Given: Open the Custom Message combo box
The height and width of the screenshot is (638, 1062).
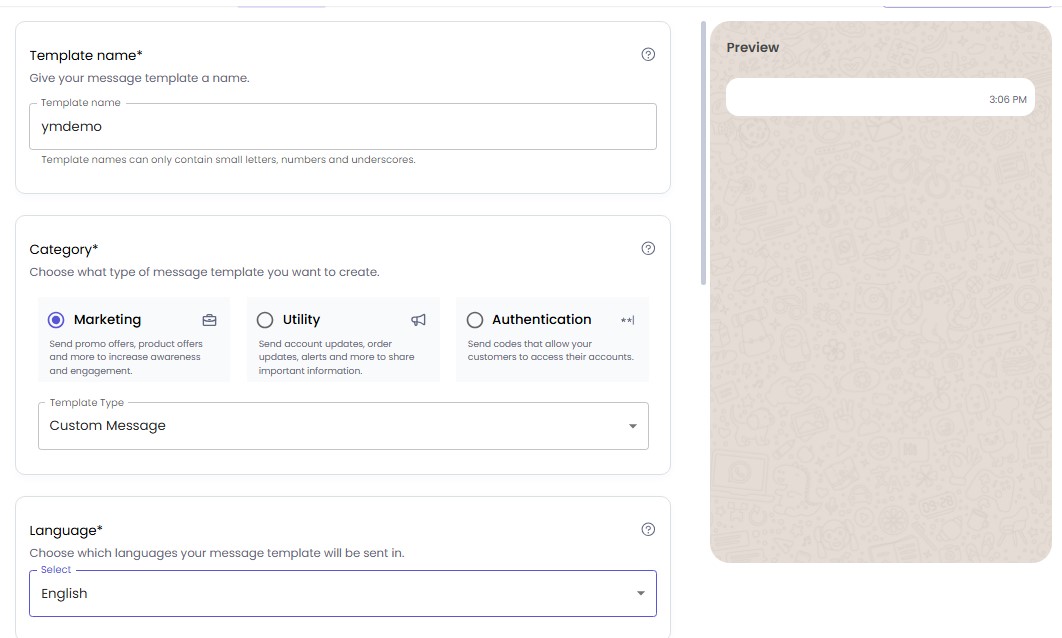Looking at the screenshot, I should pos(330,426).
